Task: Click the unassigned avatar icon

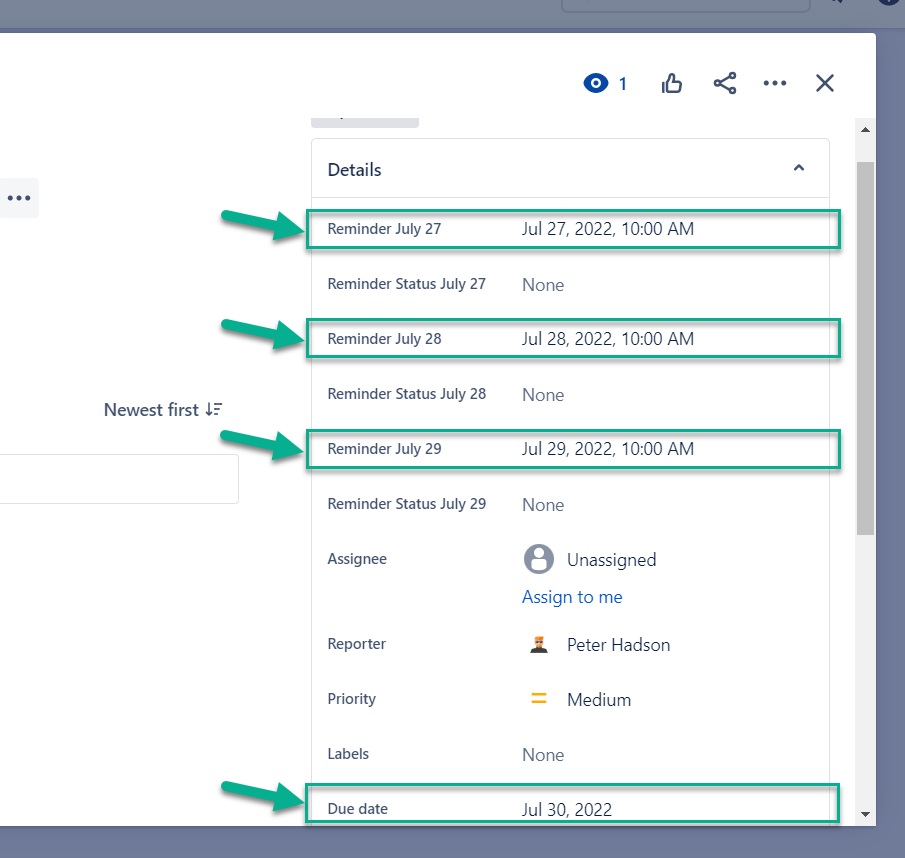Action: tap(538, 559)
